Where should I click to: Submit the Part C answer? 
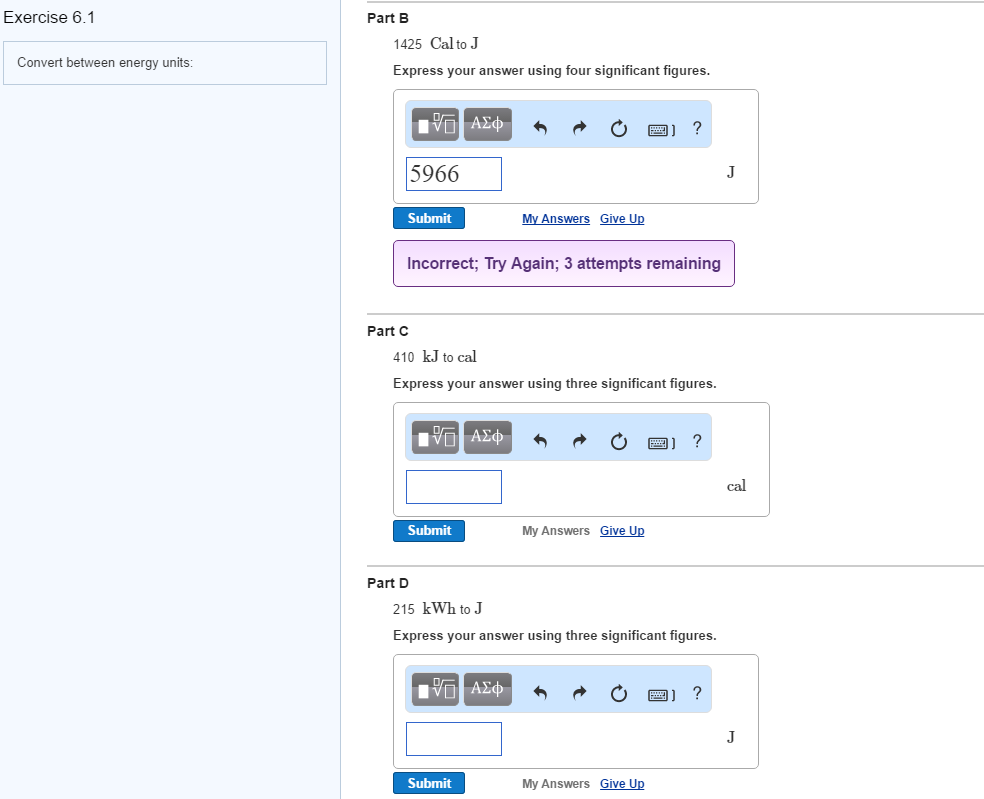point(429,531)
